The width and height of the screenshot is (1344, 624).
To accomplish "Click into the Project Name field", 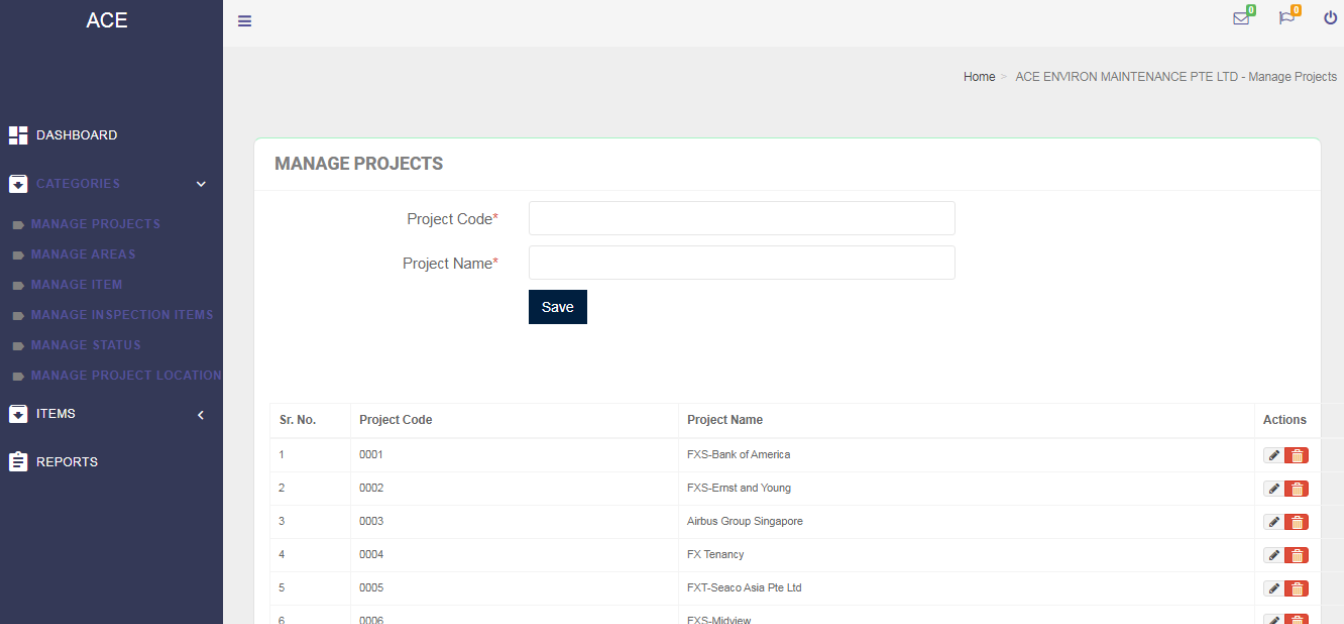I will tap(741, 263).
